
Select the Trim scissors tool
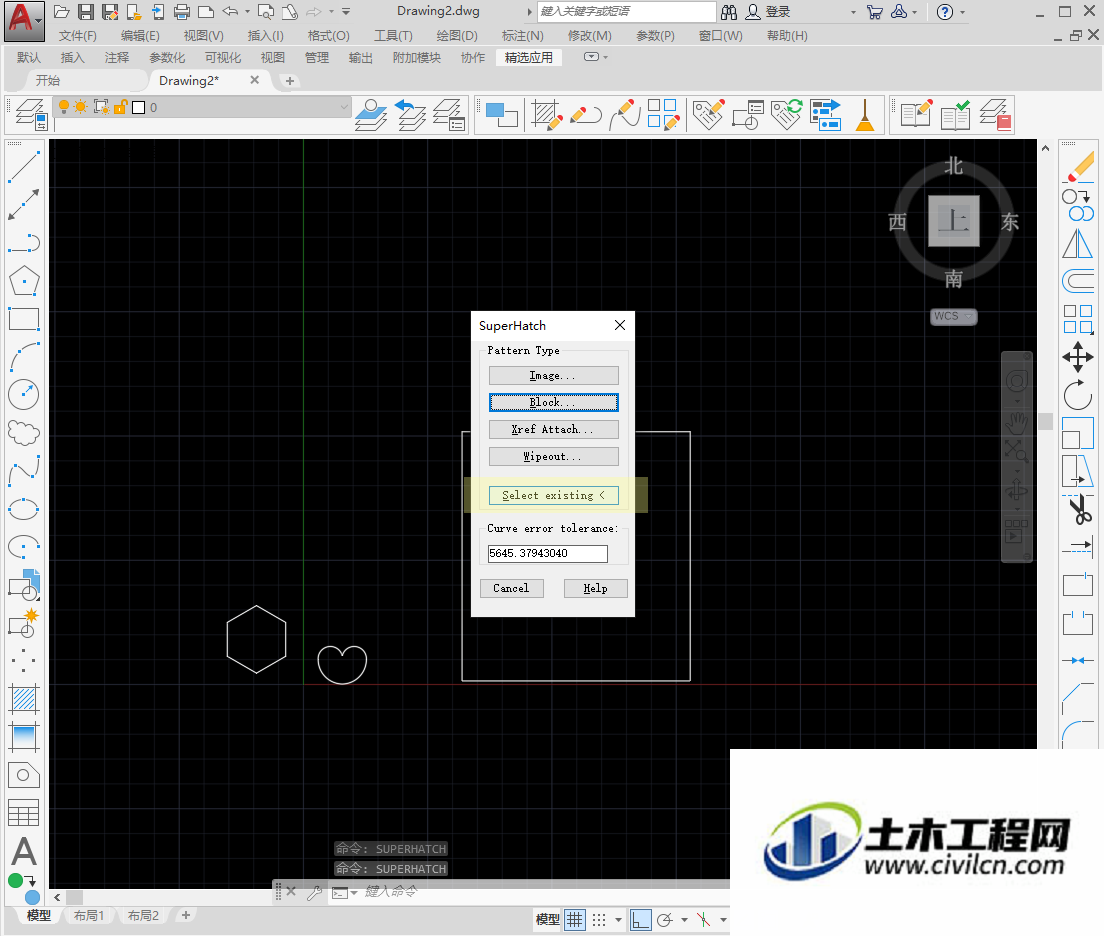click(x=1078, y=509)
